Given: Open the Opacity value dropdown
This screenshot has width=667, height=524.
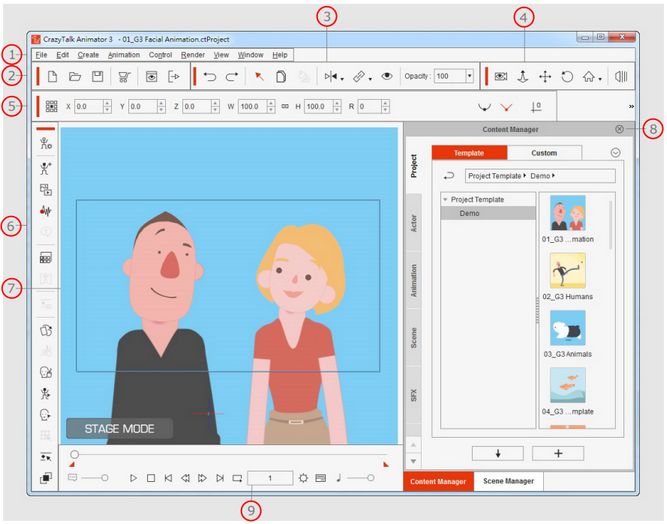Looking at the screenshot, I should tap(470, 76).
